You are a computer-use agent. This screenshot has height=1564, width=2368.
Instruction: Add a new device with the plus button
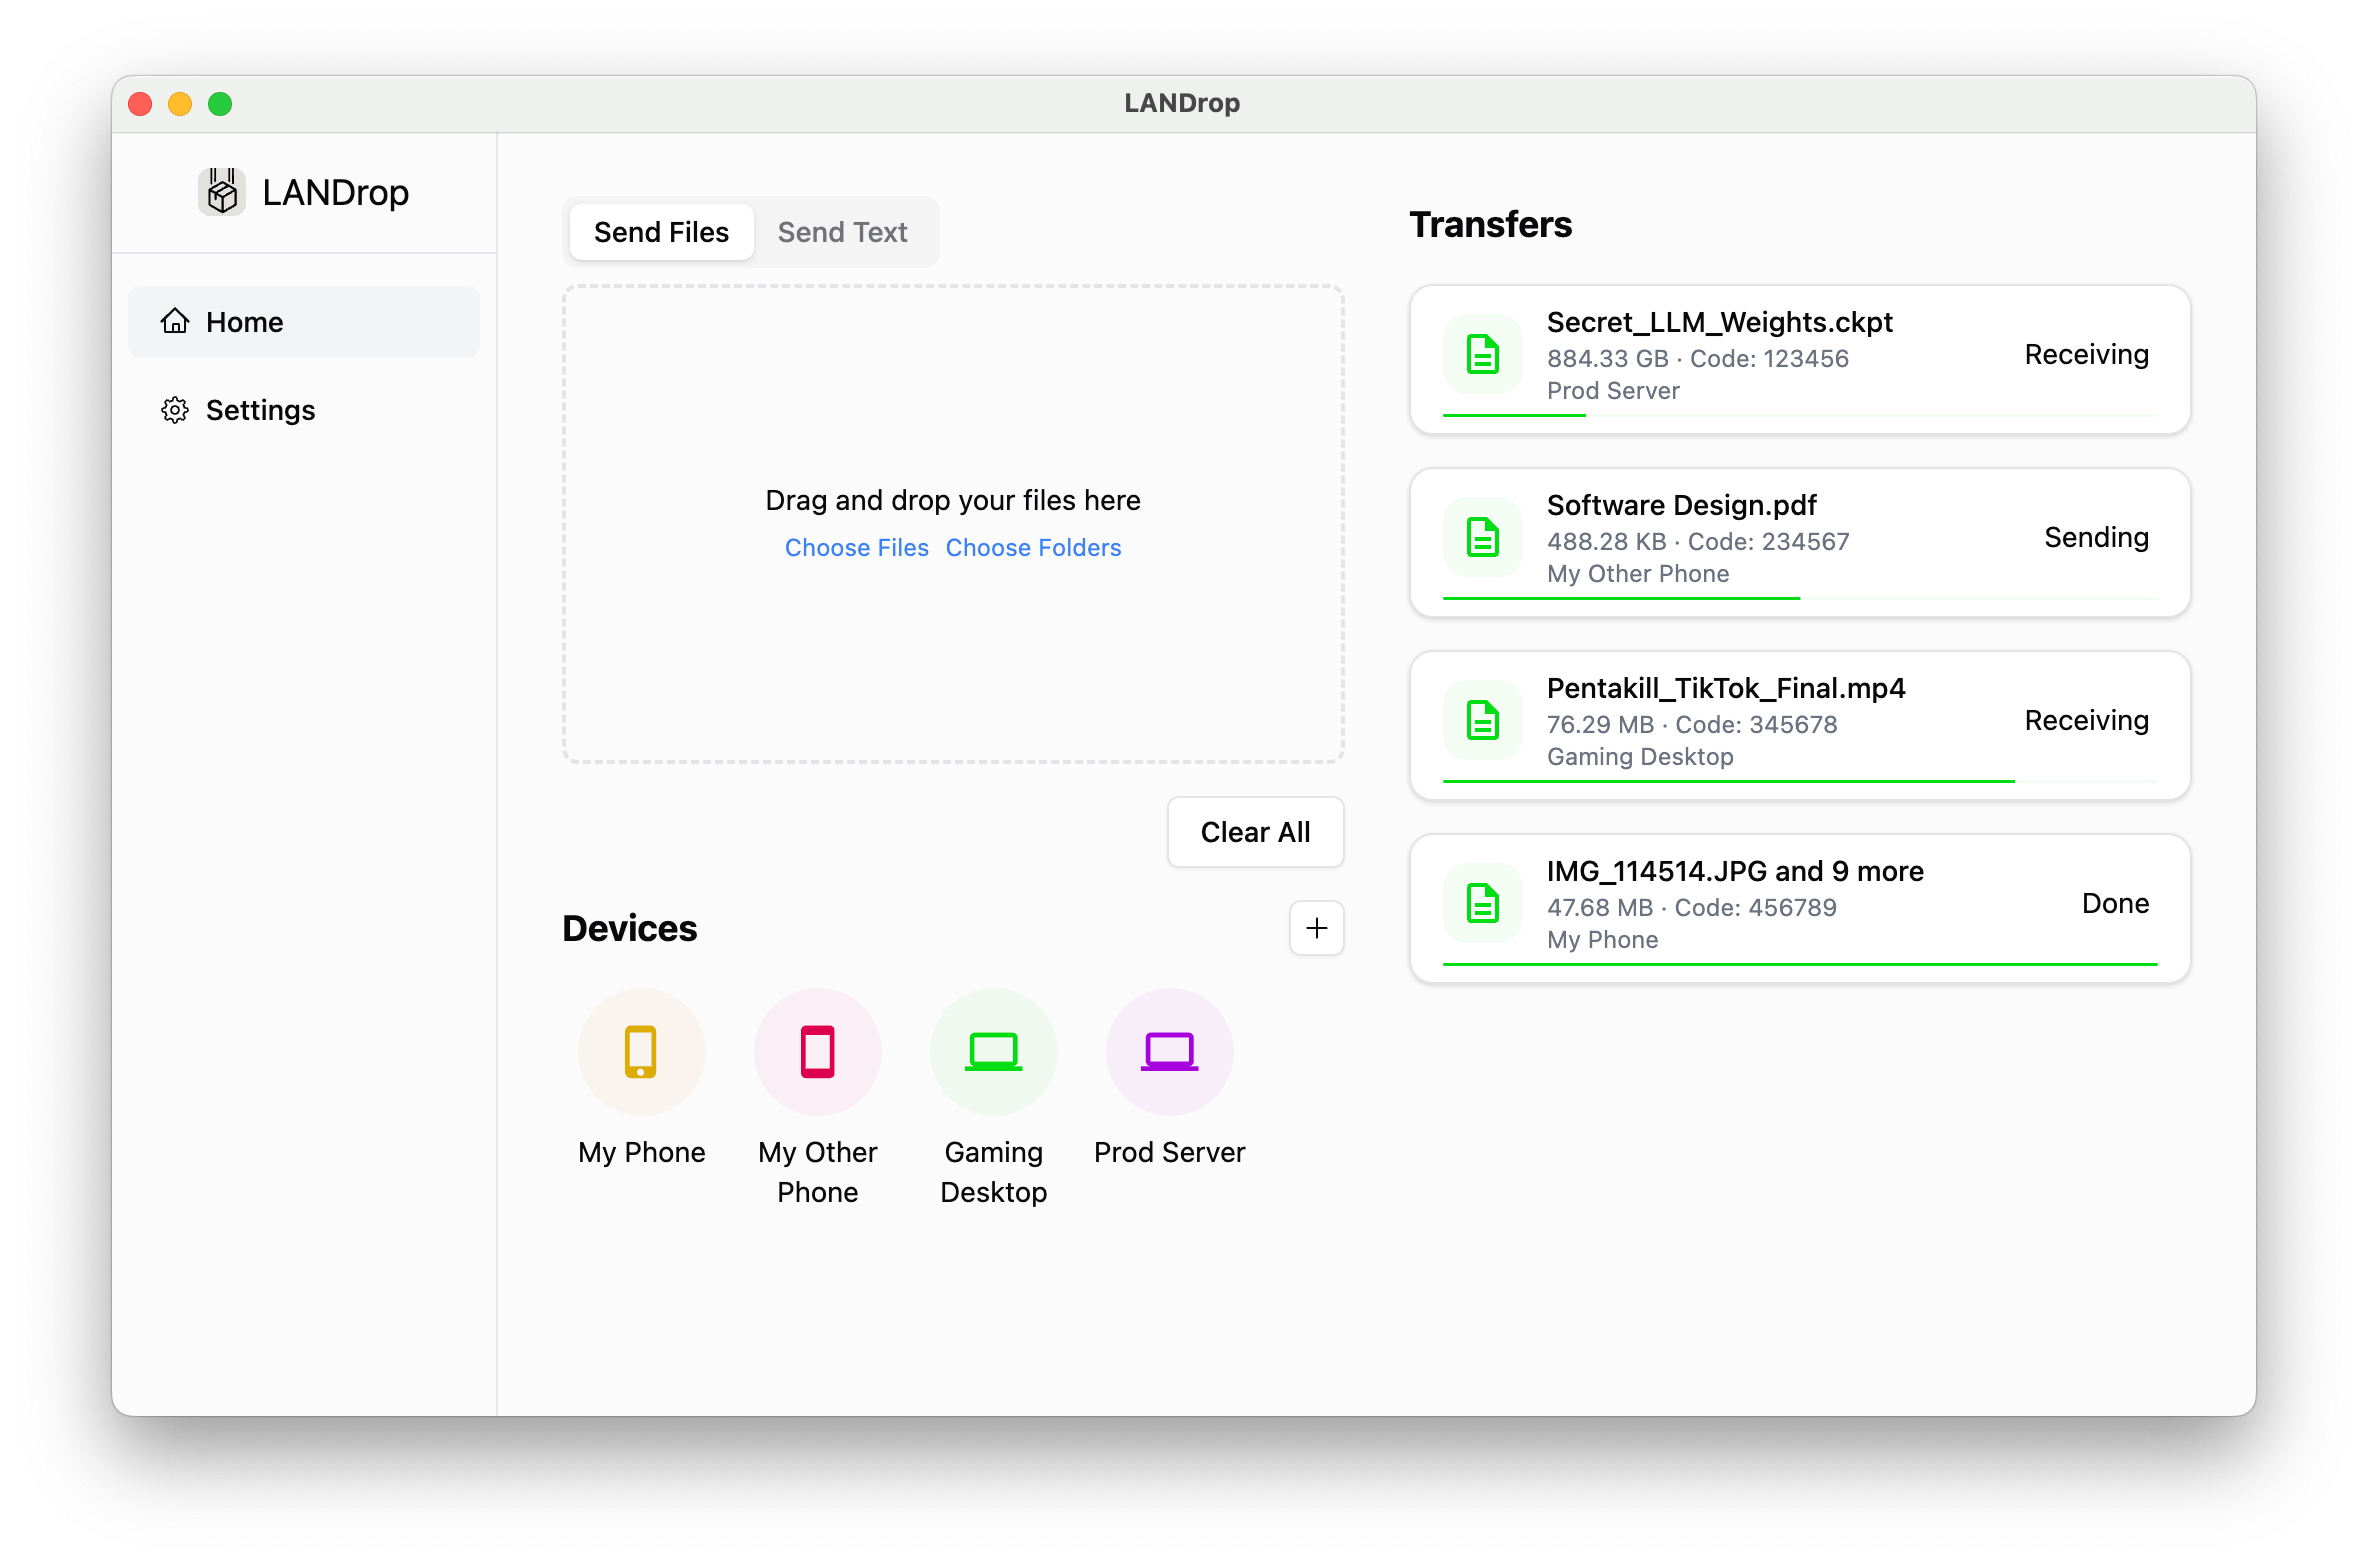[1317, 928]
